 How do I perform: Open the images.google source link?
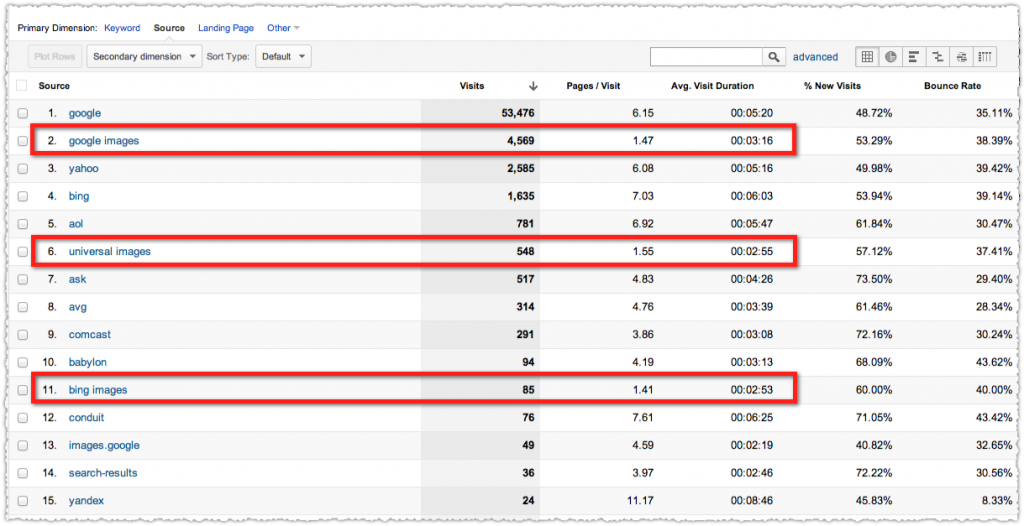[104, 446]
